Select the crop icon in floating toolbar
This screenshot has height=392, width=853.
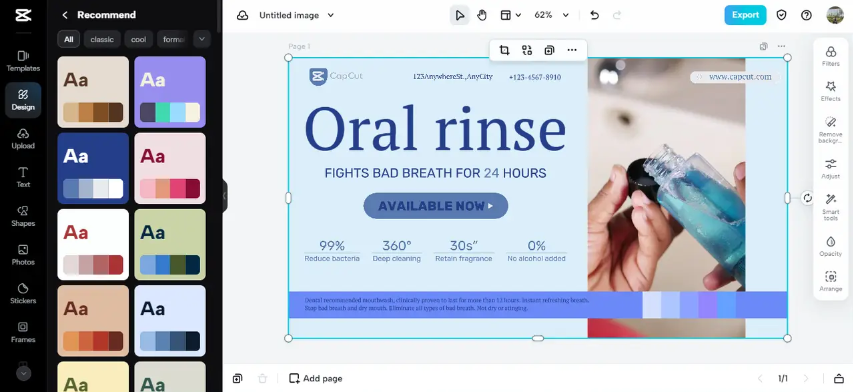coord(504,50)
